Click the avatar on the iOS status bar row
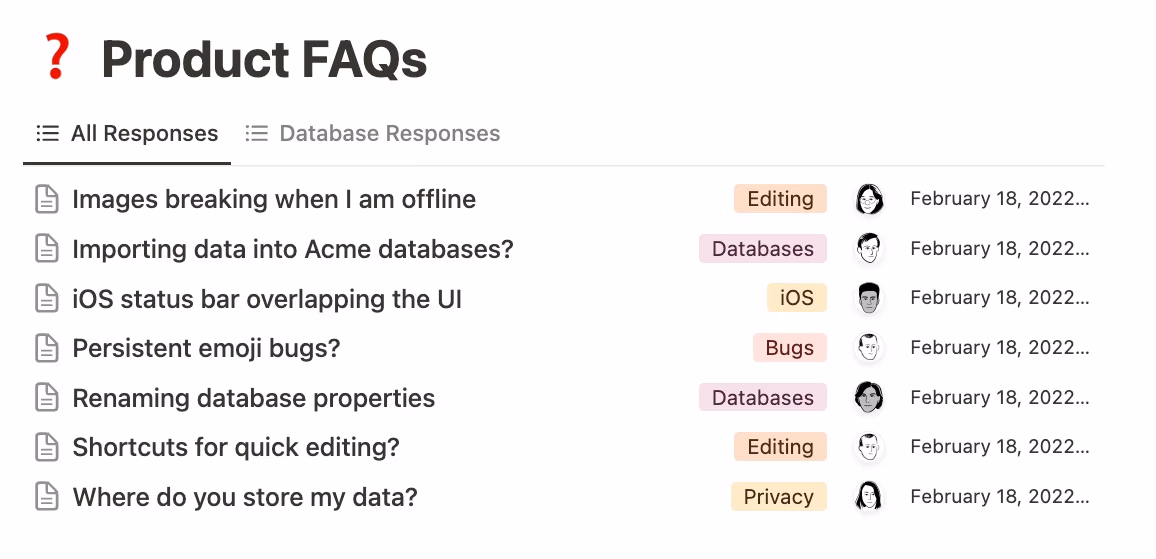 point(869,298)
